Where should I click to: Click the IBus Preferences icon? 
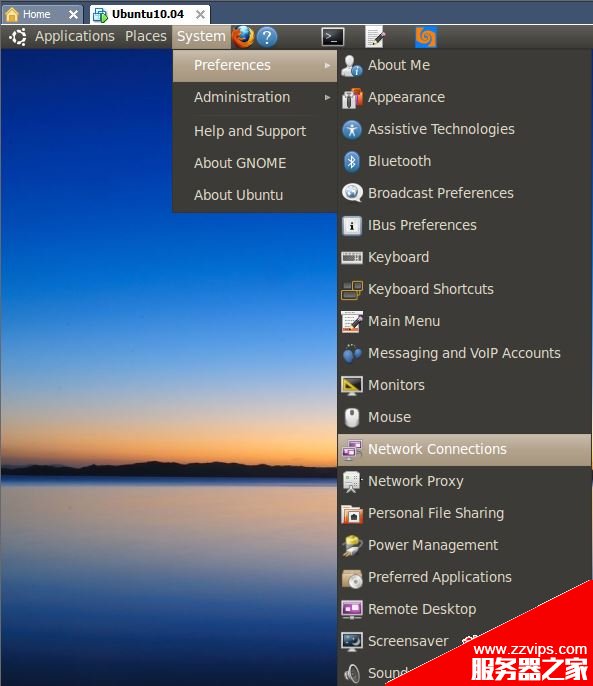pyautogui.click(x=352, y=226)
